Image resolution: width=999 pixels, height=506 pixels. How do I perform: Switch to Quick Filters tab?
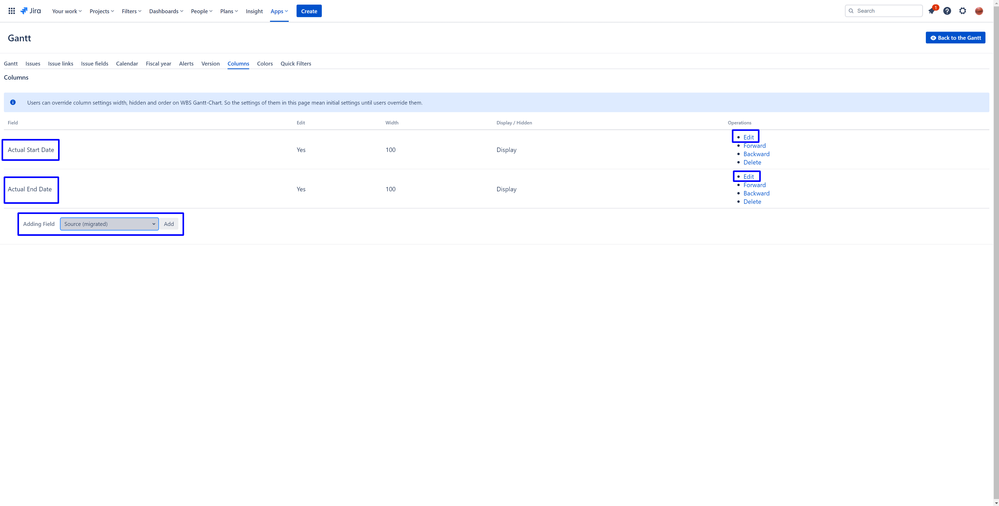click(x=296, y=64)
